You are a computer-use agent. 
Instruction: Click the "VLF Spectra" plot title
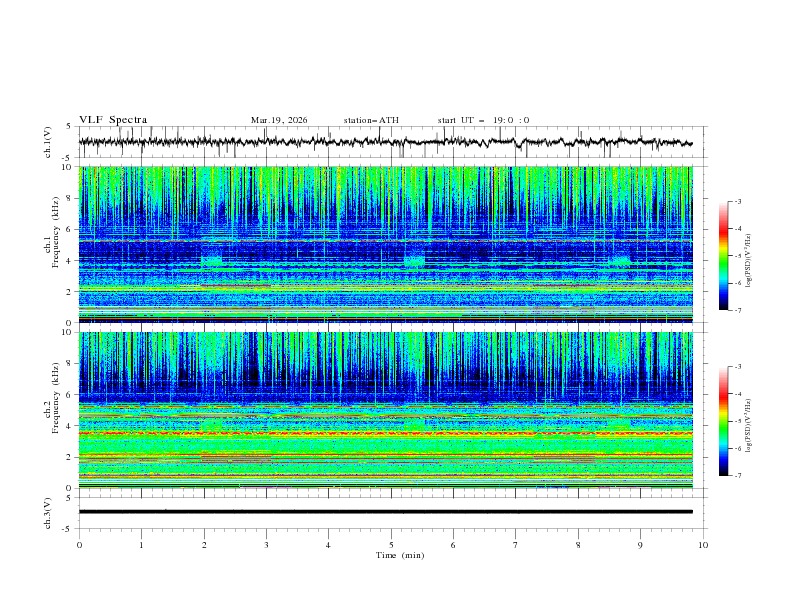click(x=113, y=120)
